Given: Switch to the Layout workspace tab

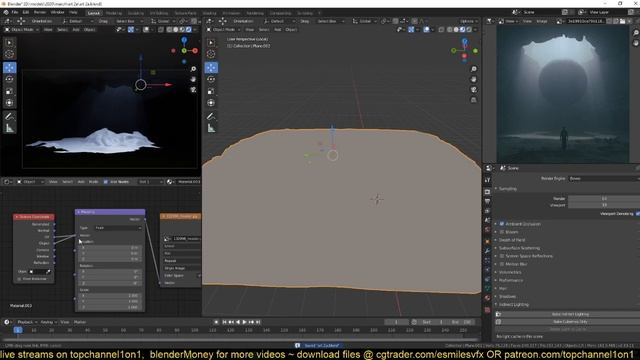Looking at the screenshot, I should [93, 13].
